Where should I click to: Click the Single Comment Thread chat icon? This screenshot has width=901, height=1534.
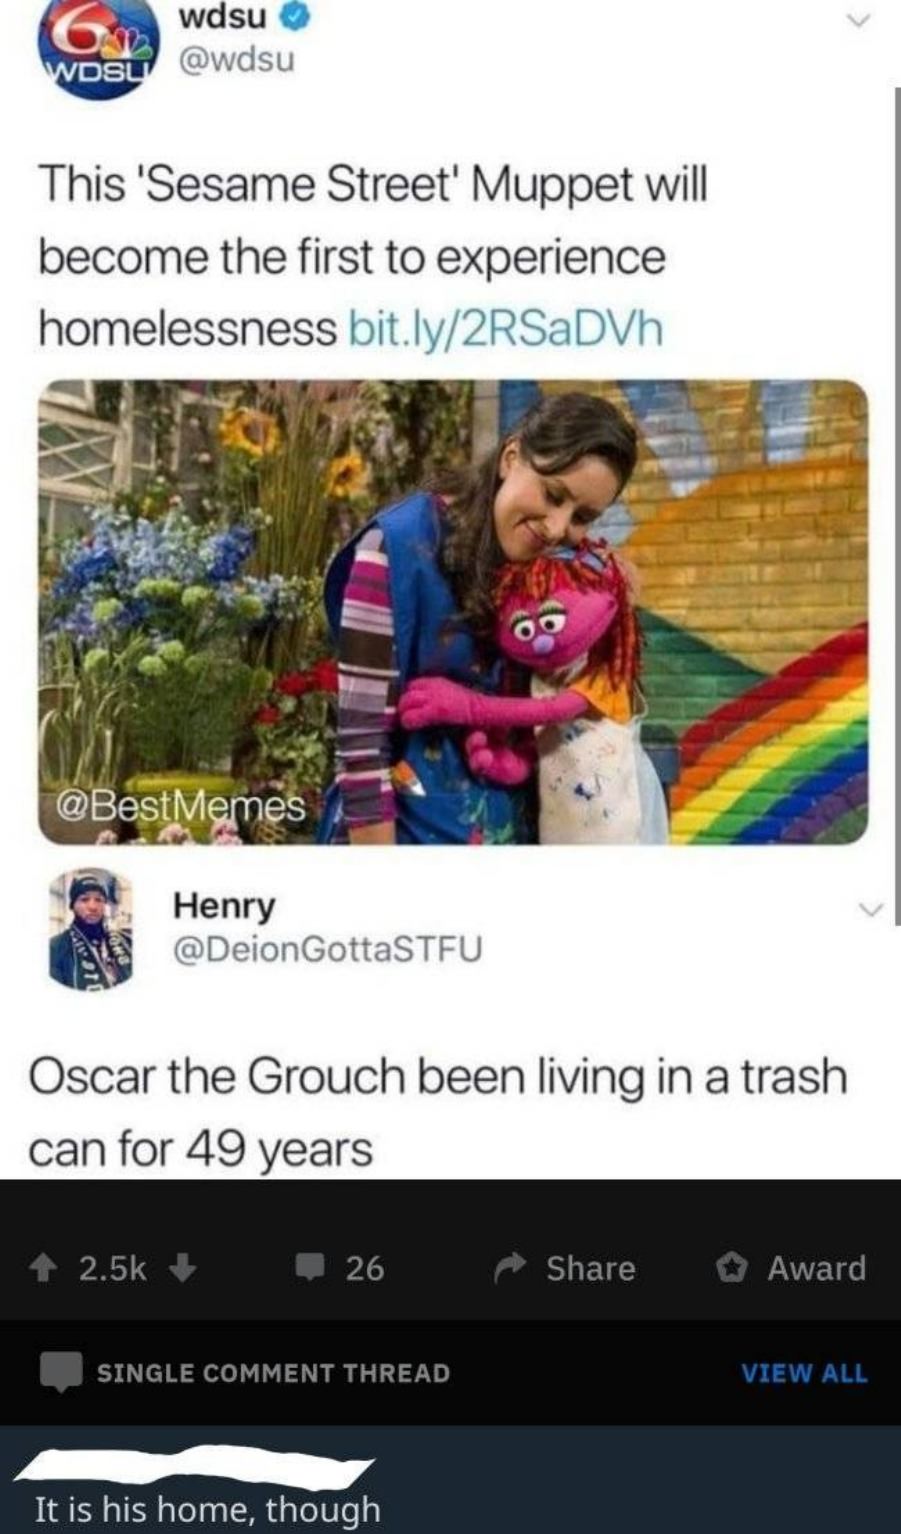coord(60,1372)
